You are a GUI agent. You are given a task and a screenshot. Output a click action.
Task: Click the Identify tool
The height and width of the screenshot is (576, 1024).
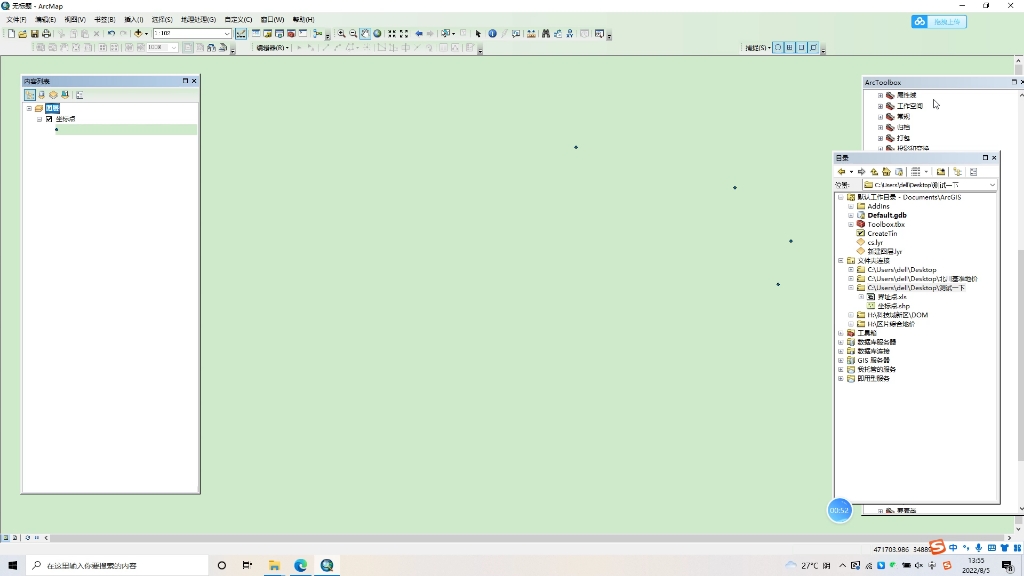click(x=493, y=33)
